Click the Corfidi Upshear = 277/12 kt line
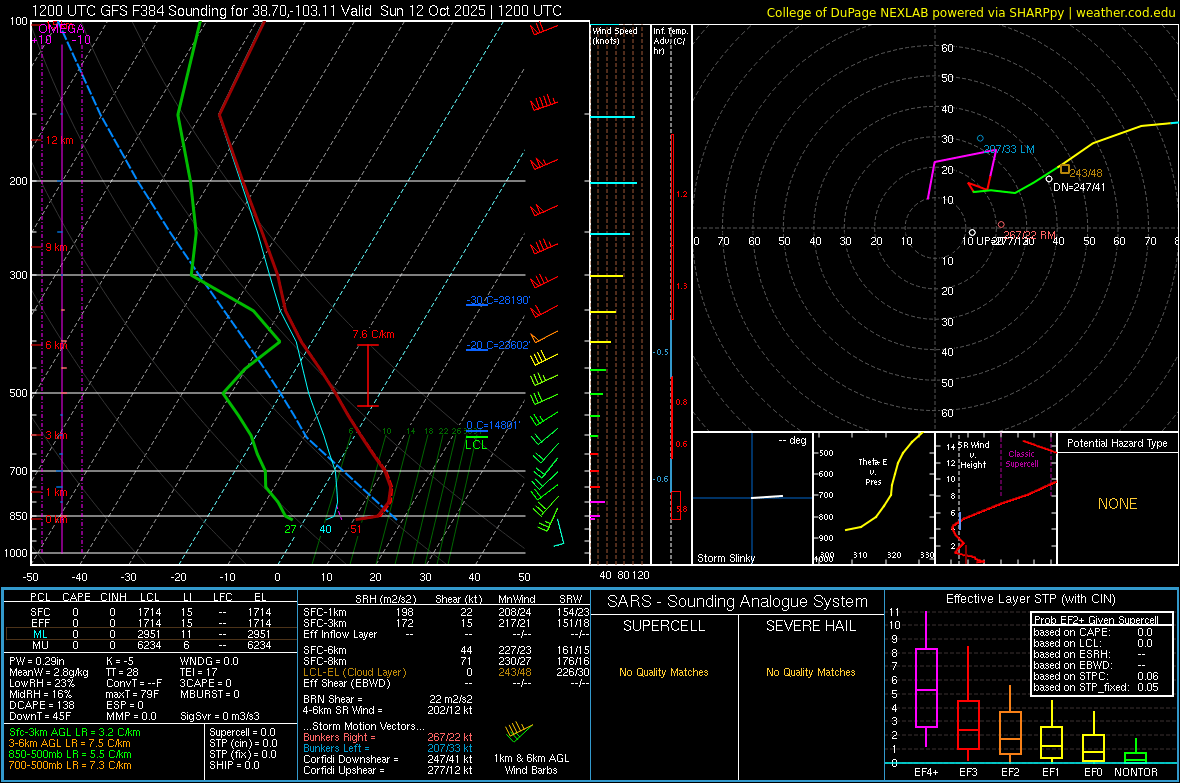This screenshot has height=783, width=1180. point(388,770)
